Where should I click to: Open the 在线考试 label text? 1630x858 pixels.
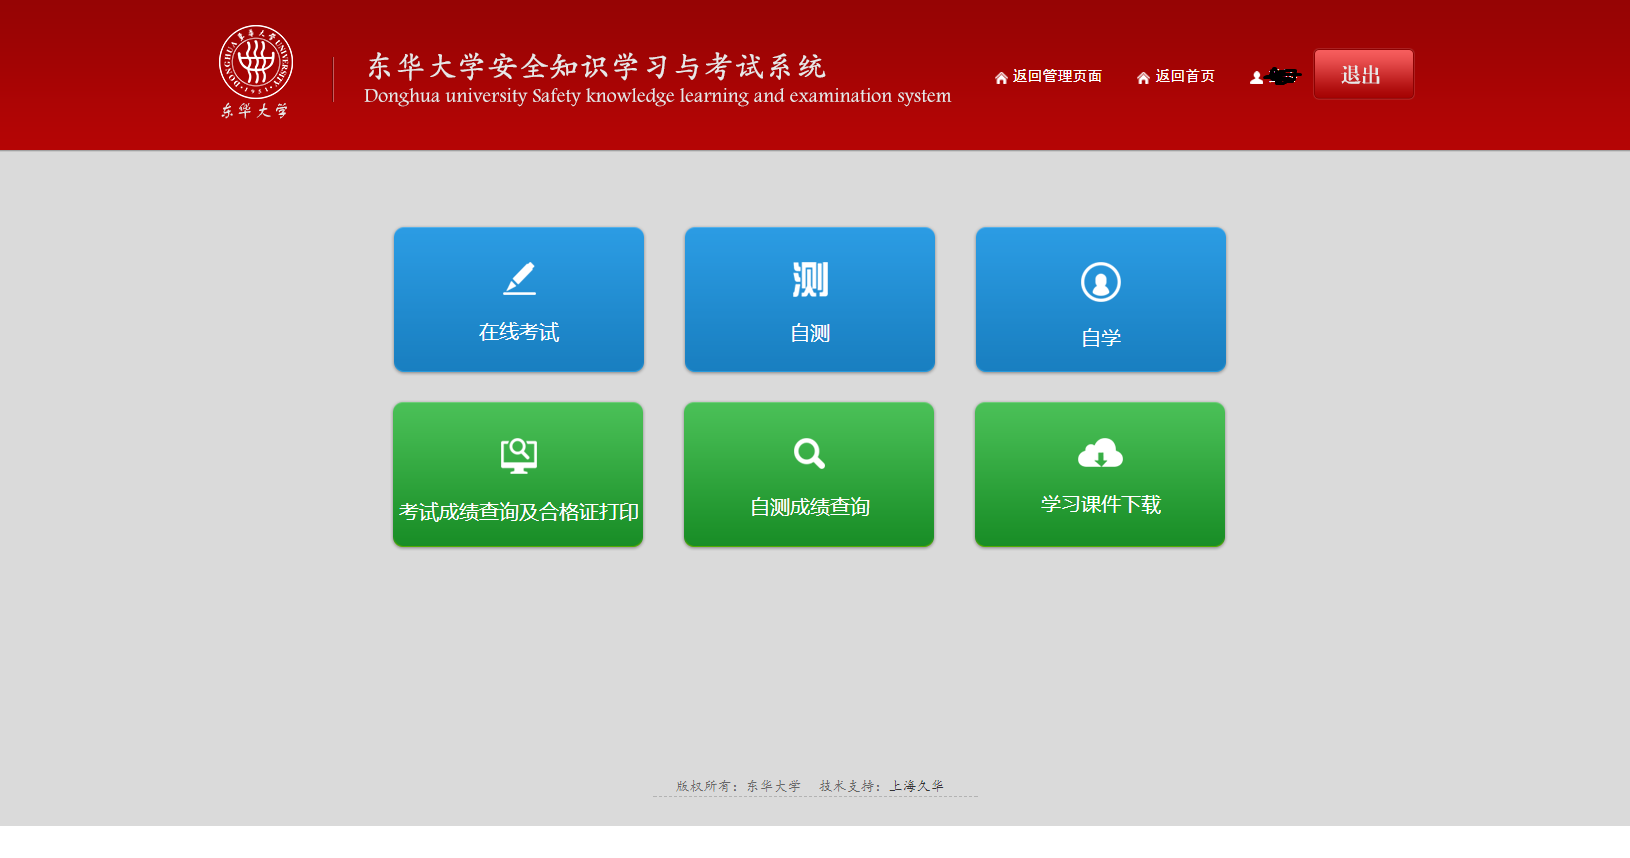(519, 332)
